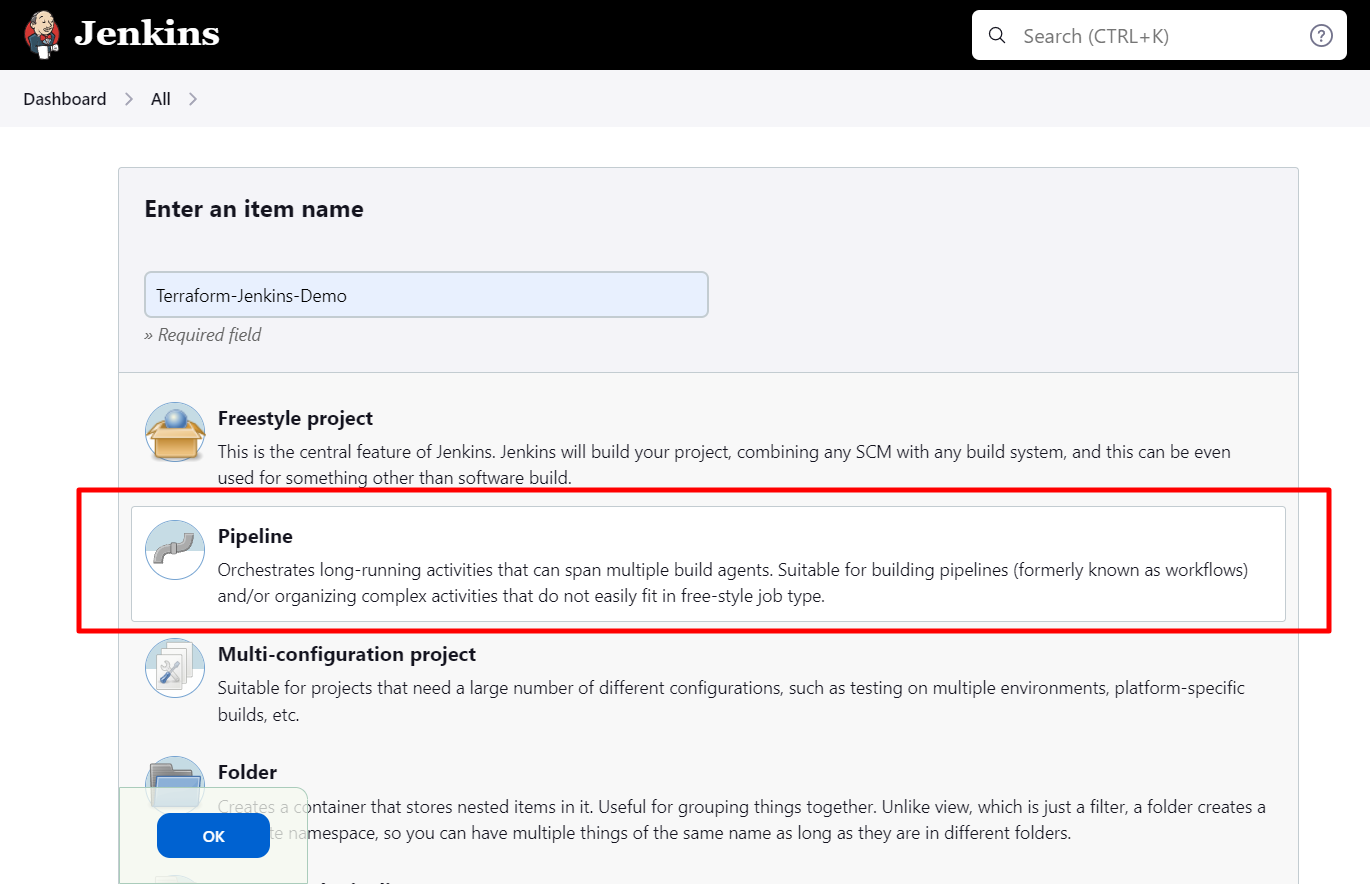This screenshot has width=1370, height=890.
Task: Click Freestyle project description text
Action: point(724,465)
